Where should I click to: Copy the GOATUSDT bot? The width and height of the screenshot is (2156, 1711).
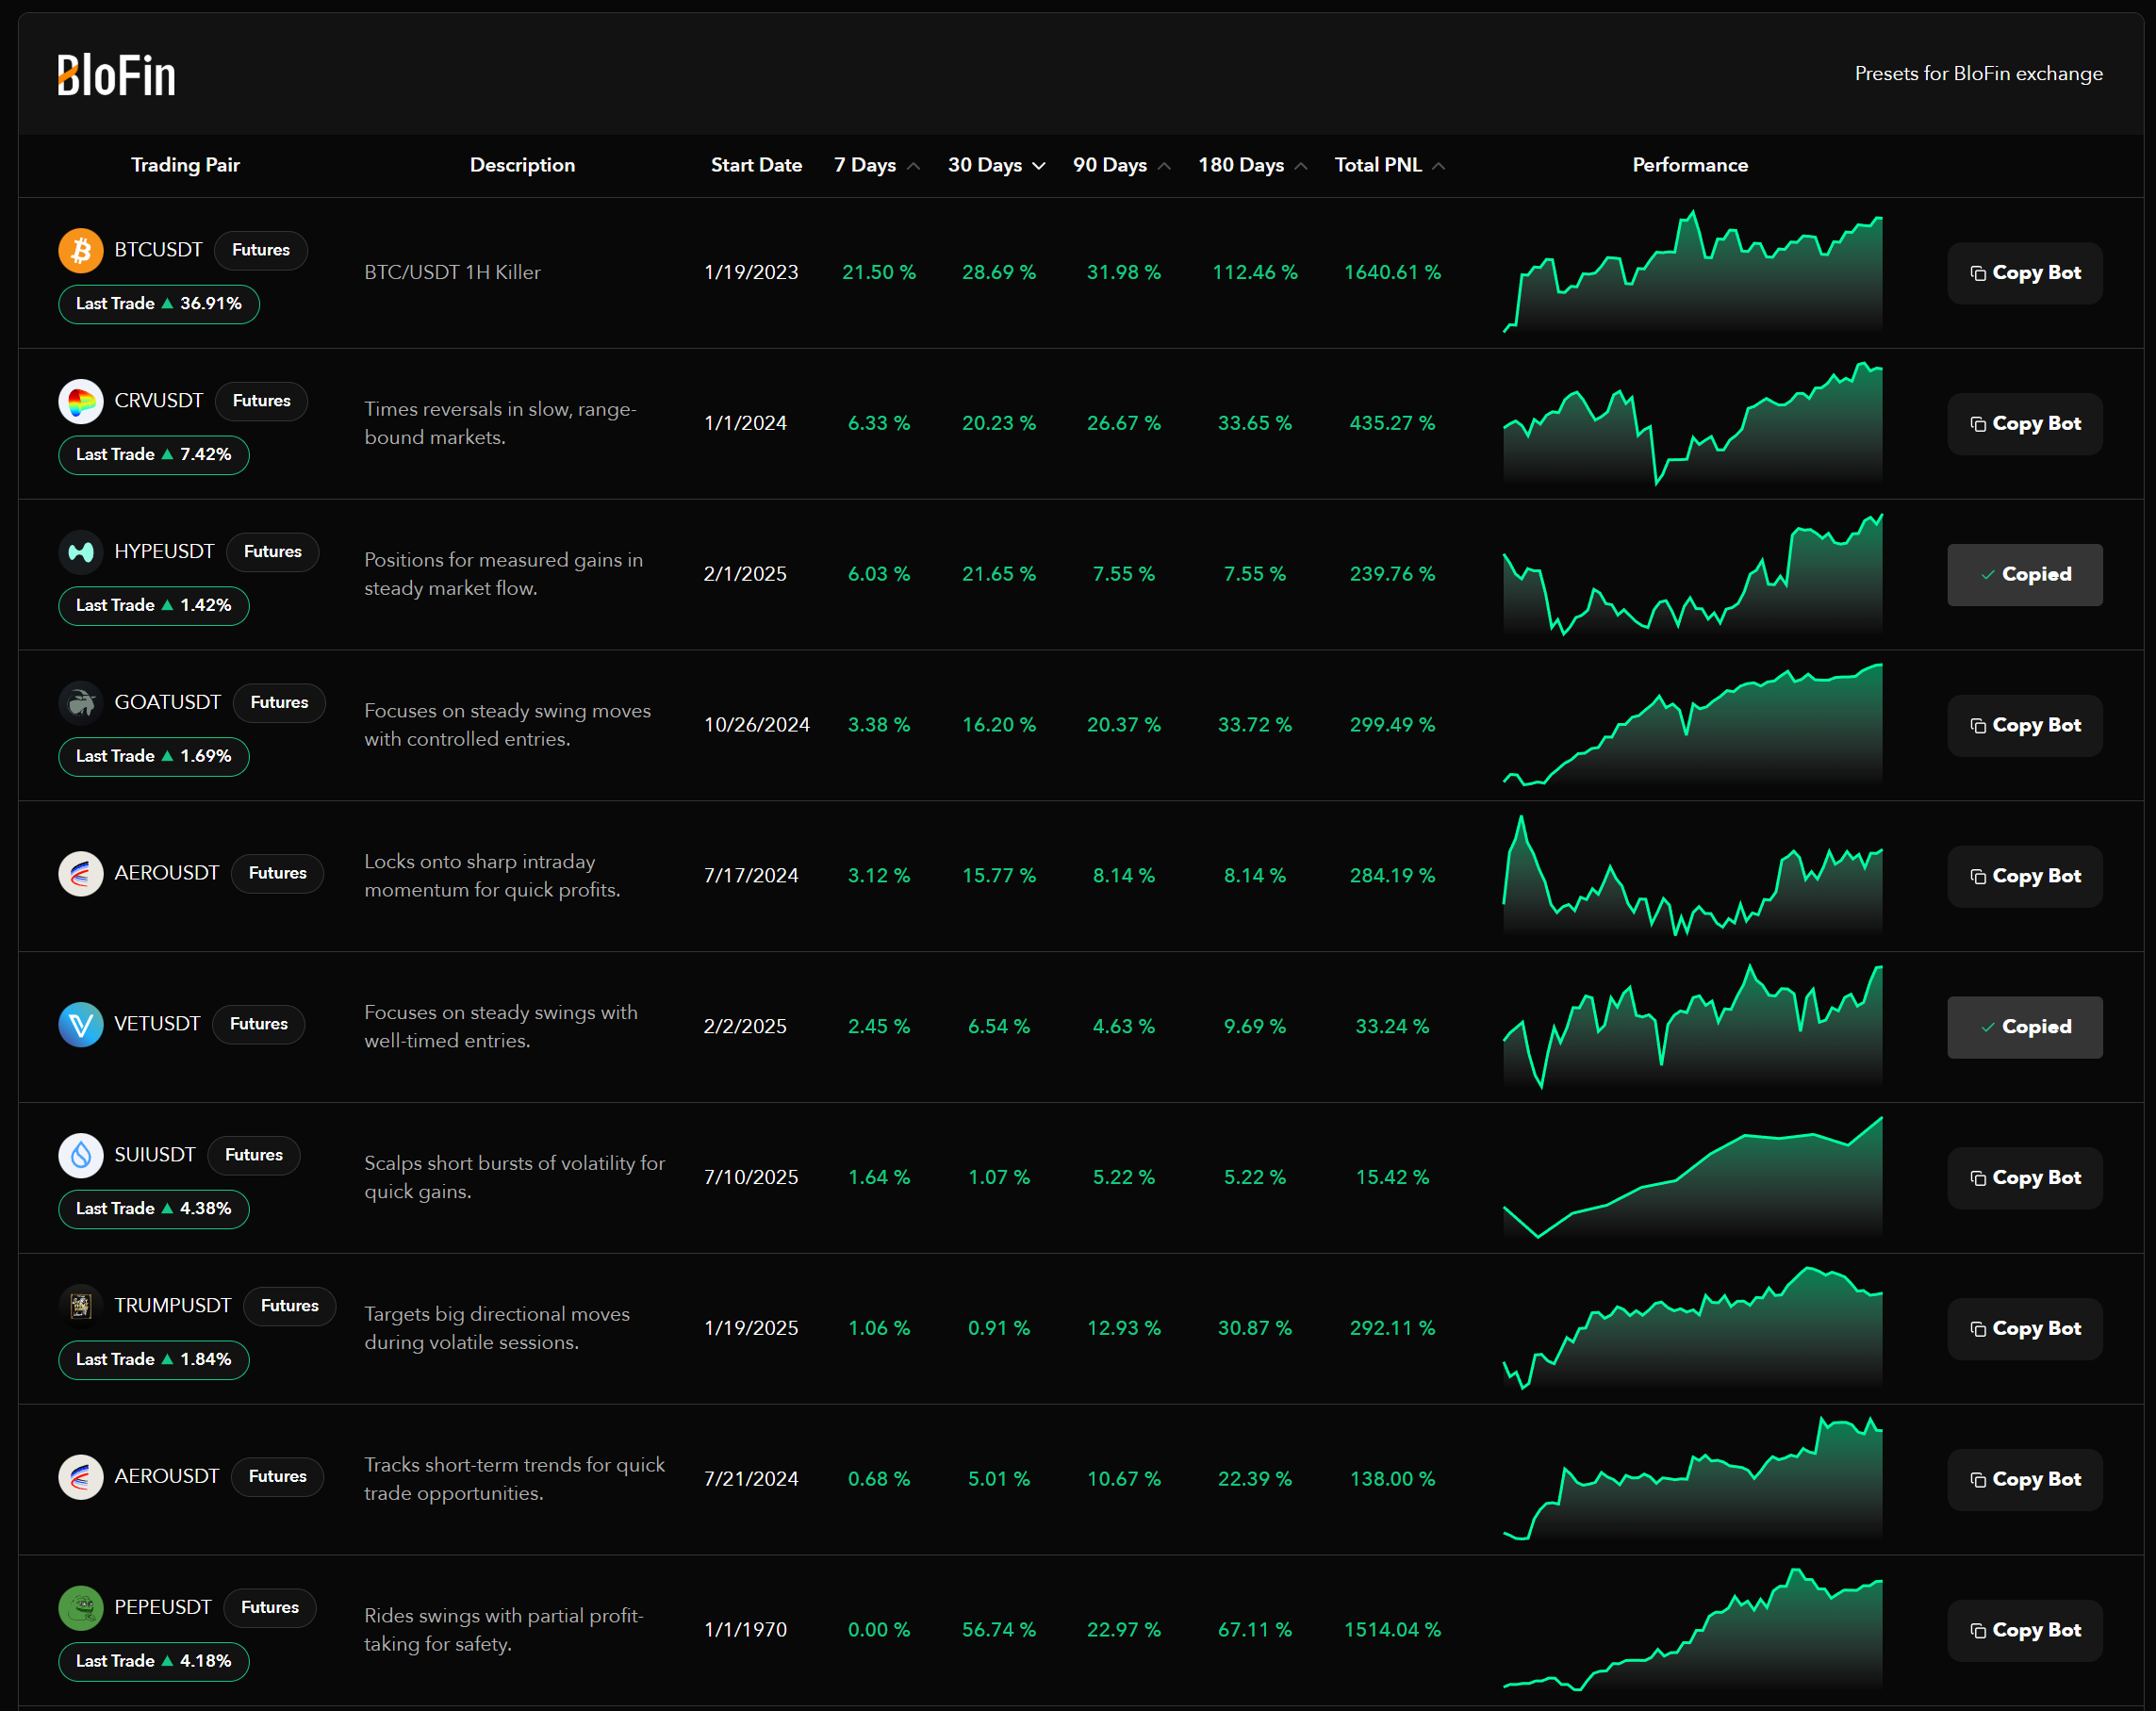2025,726
